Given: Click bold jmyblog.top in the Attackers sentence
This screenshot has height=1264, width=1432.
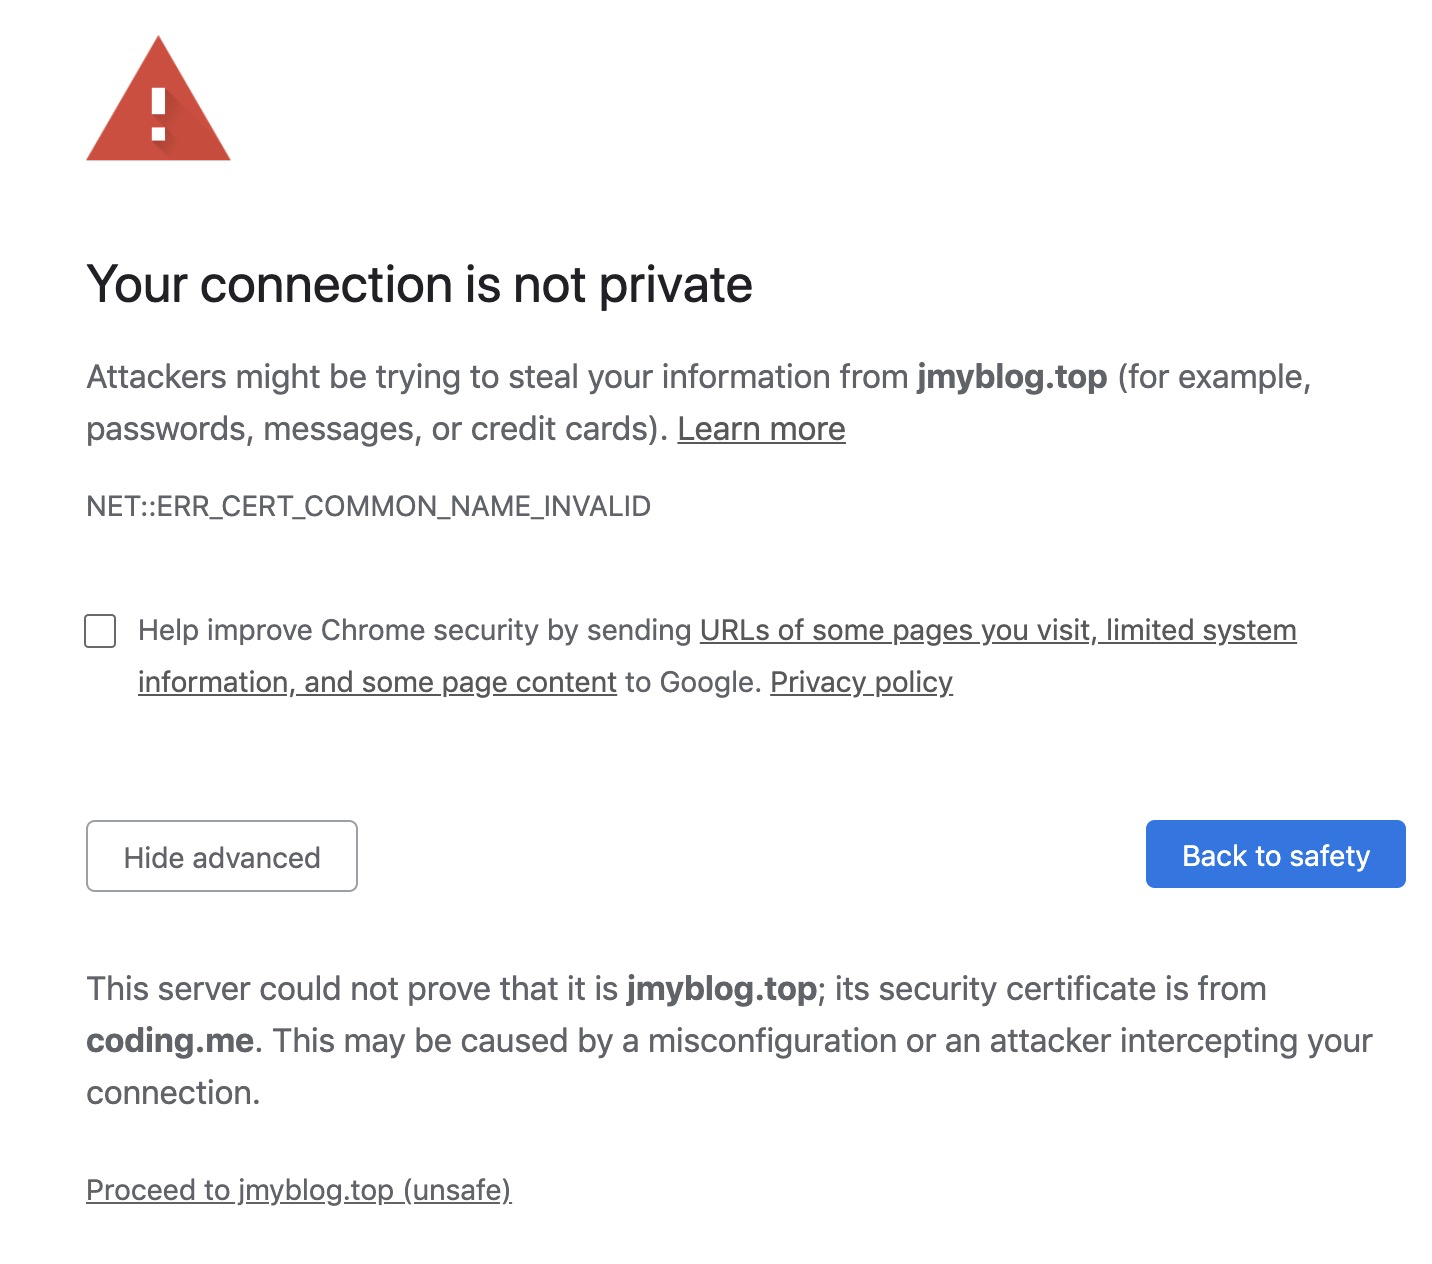Looking at the screenshot, I should click(x=1012, y=377).
